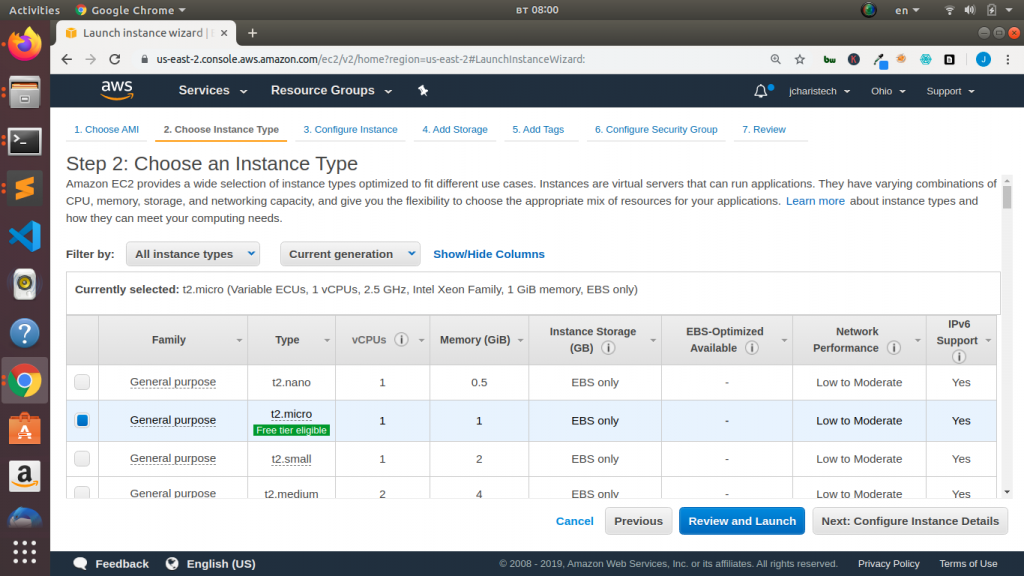Open the Bitwarden extension icon
The height and width of the screenshot is (576, 1024).
[829, 59]
